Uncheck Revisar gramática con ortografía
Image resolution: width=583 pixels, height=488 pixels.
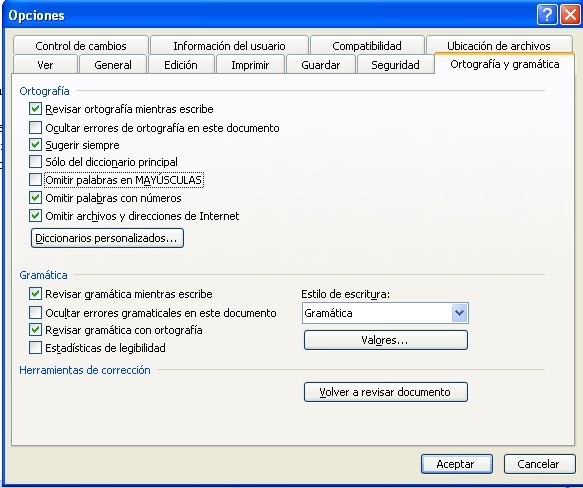[x=35, y=330]
